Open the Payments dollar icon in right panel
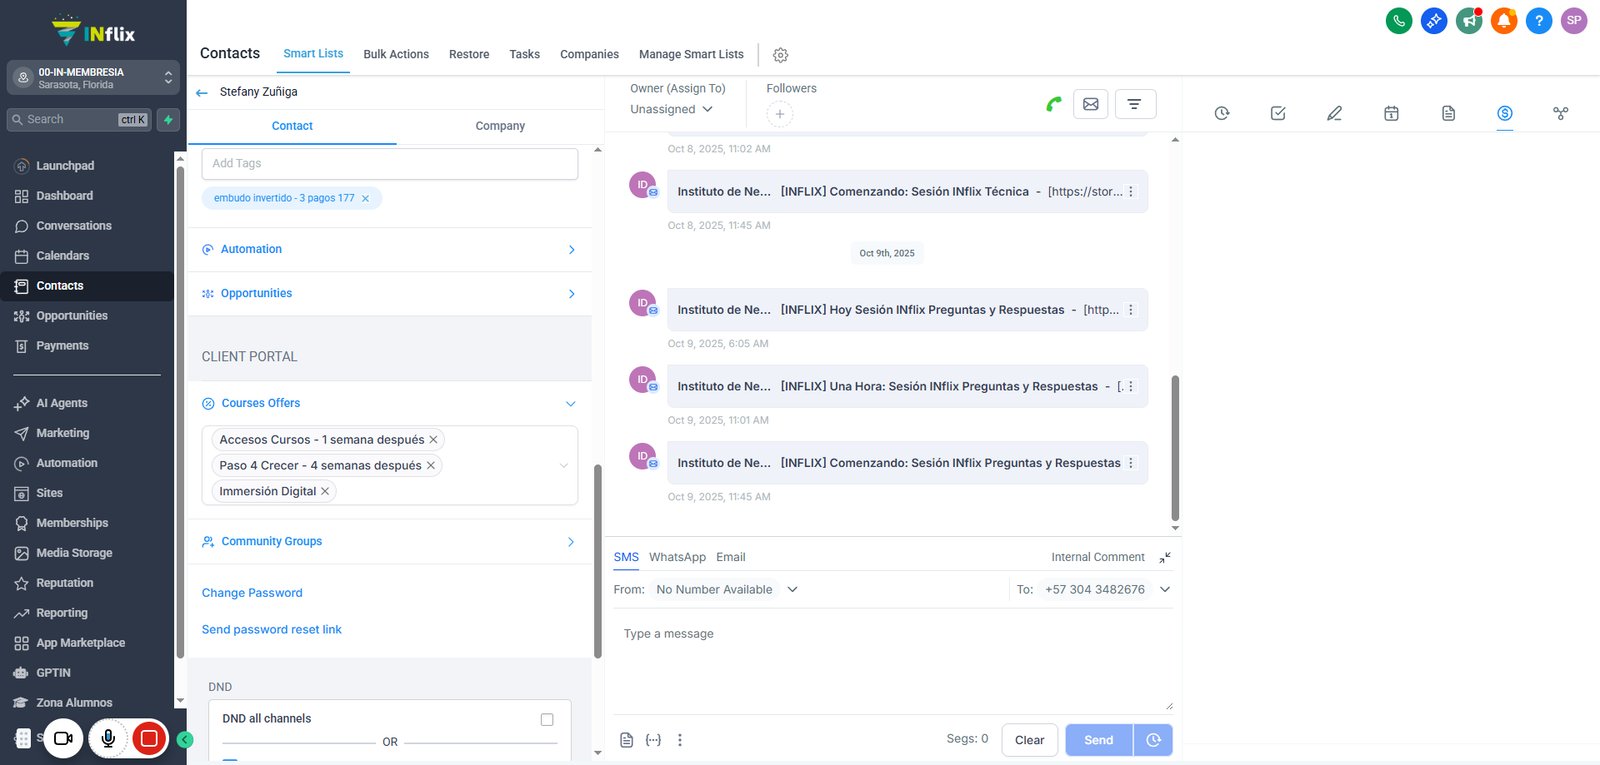 tap(1505, 113)
